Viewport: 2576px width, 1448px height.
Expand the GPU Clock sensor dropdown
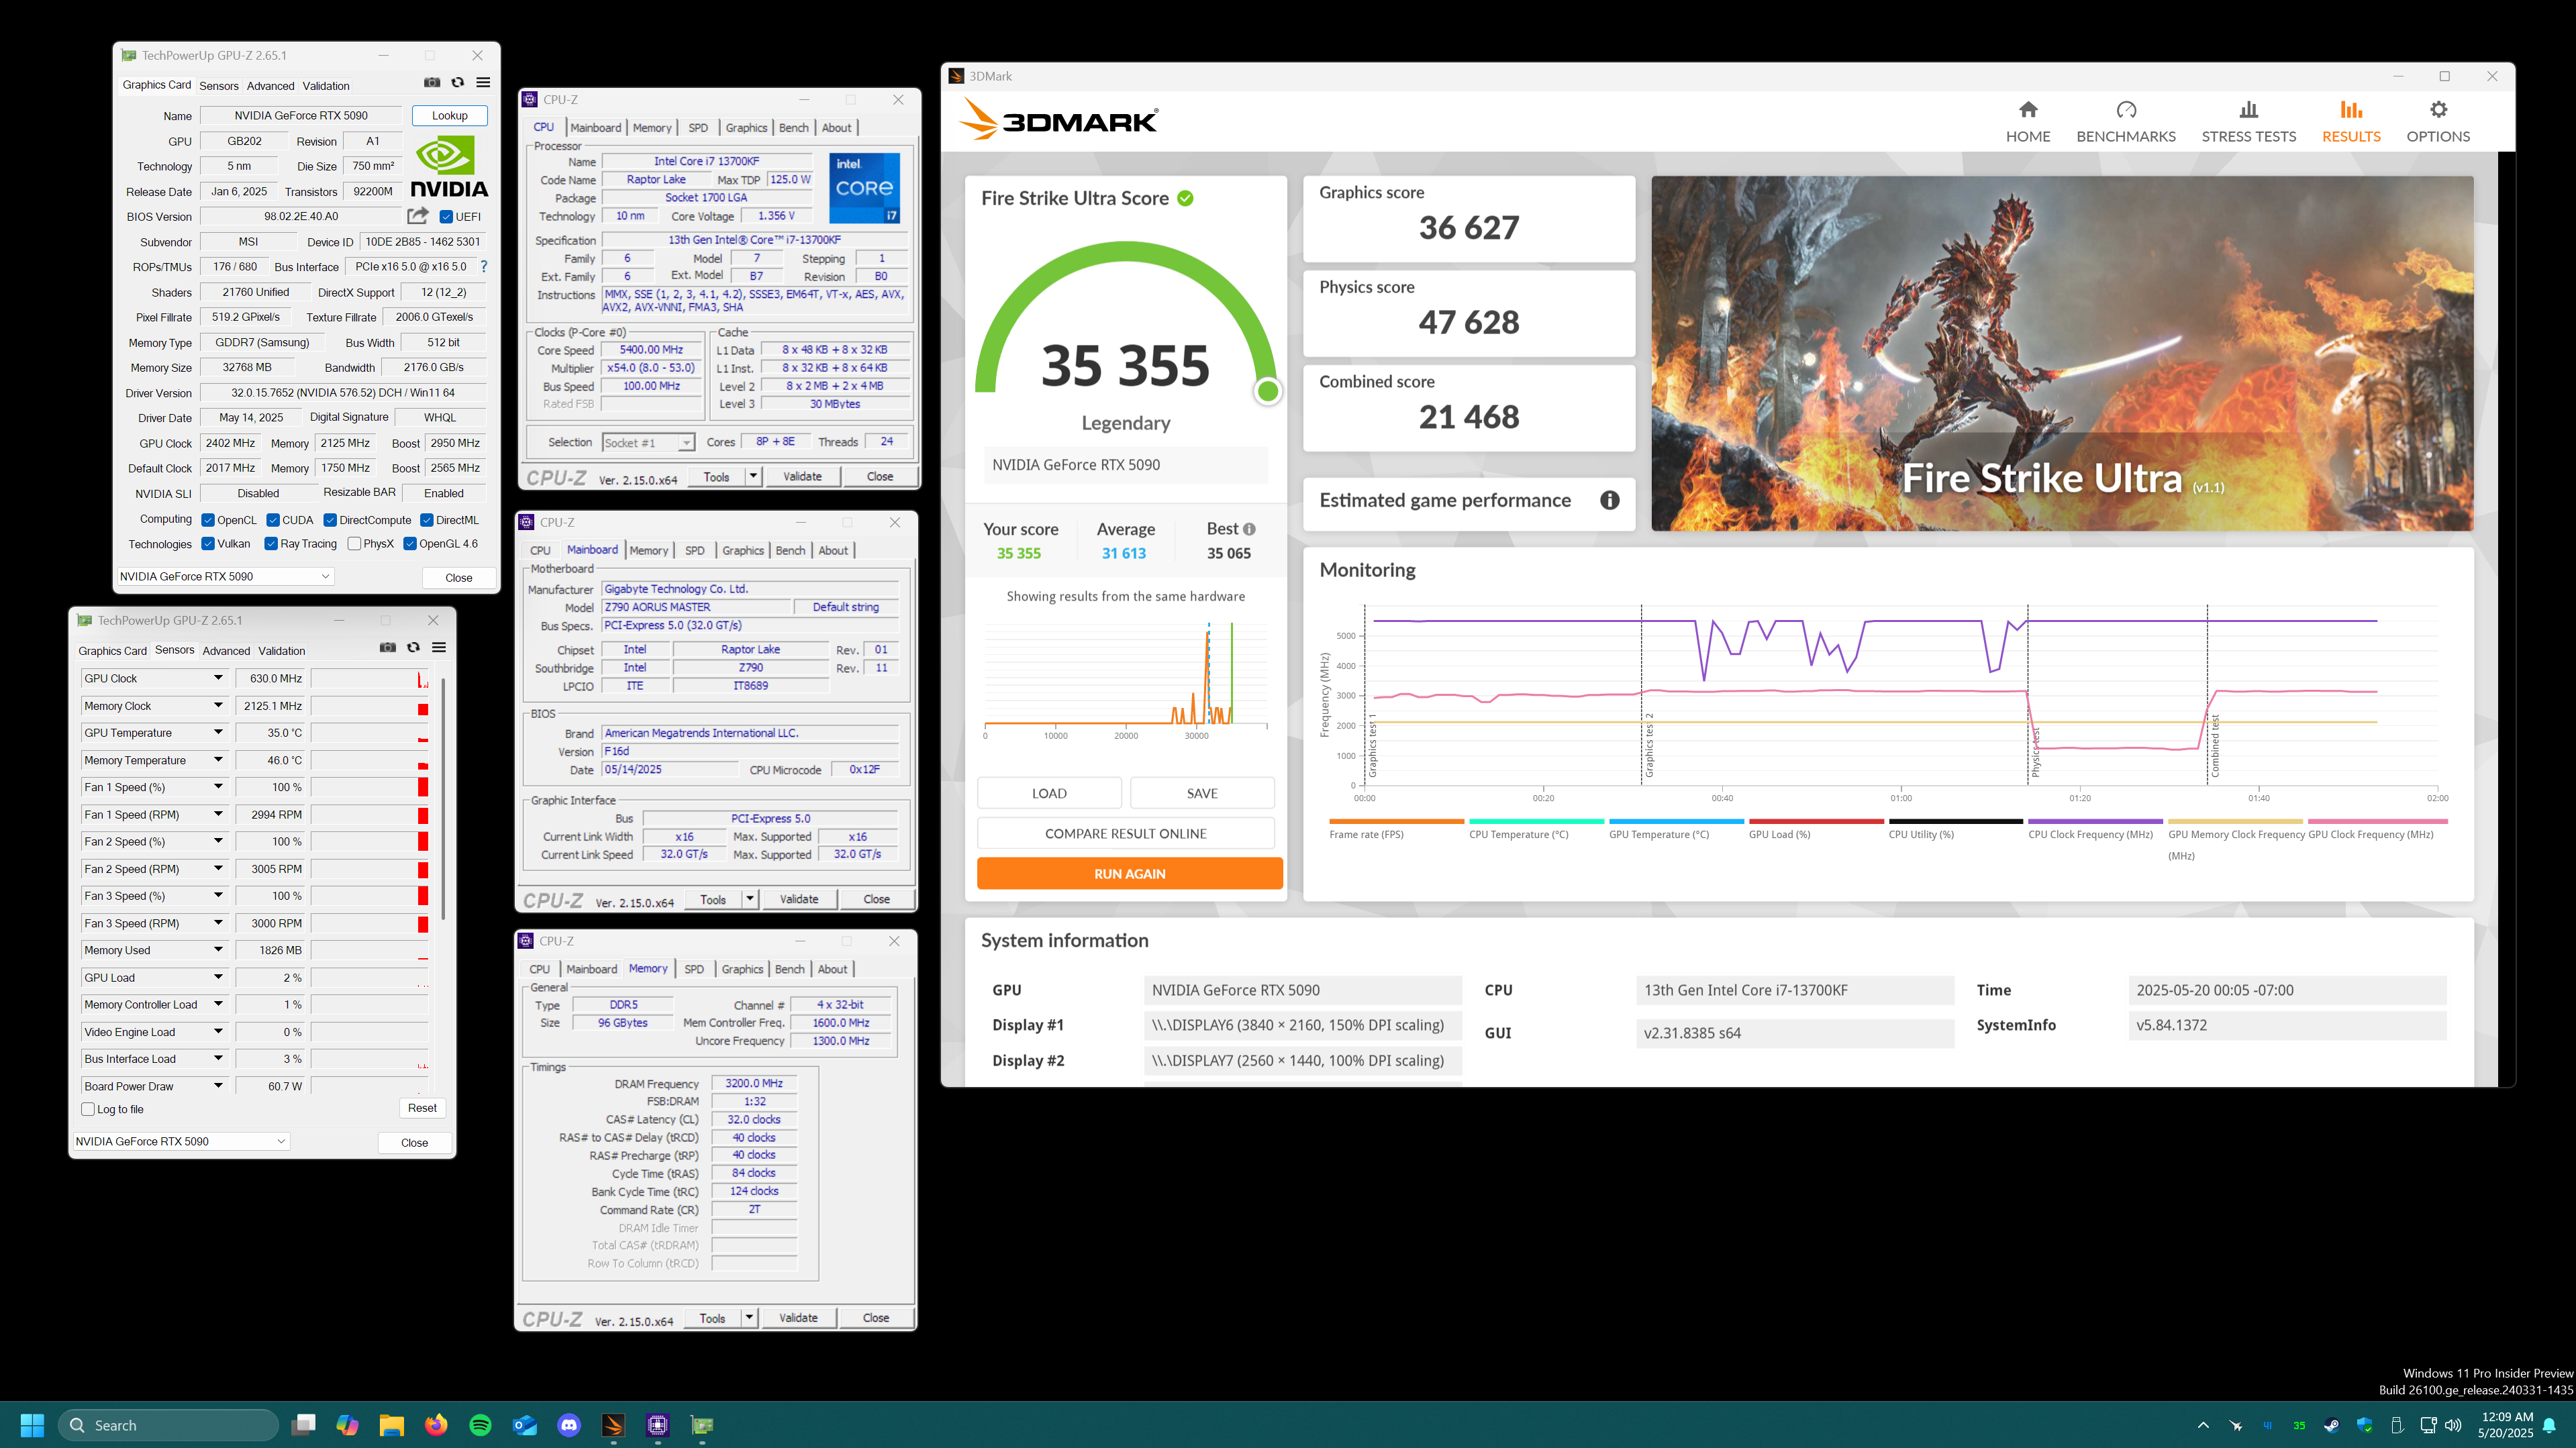point(218,678)
